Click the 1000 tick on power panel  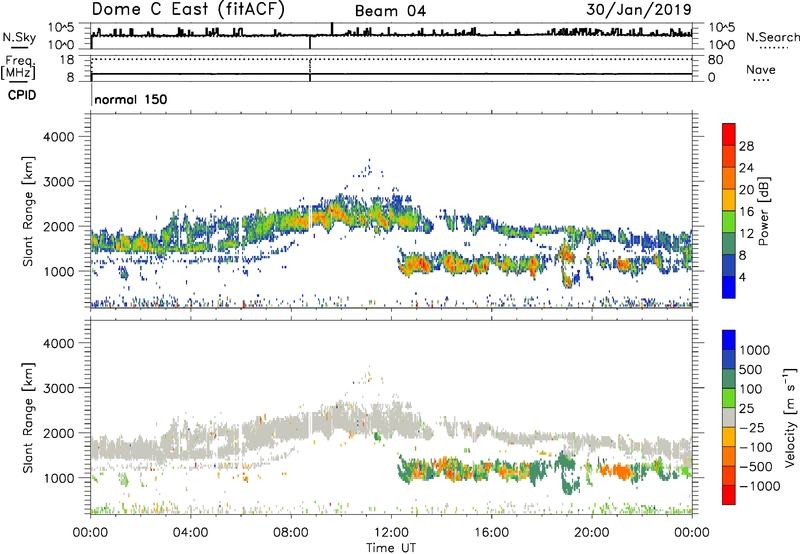(x=59, y=271)
